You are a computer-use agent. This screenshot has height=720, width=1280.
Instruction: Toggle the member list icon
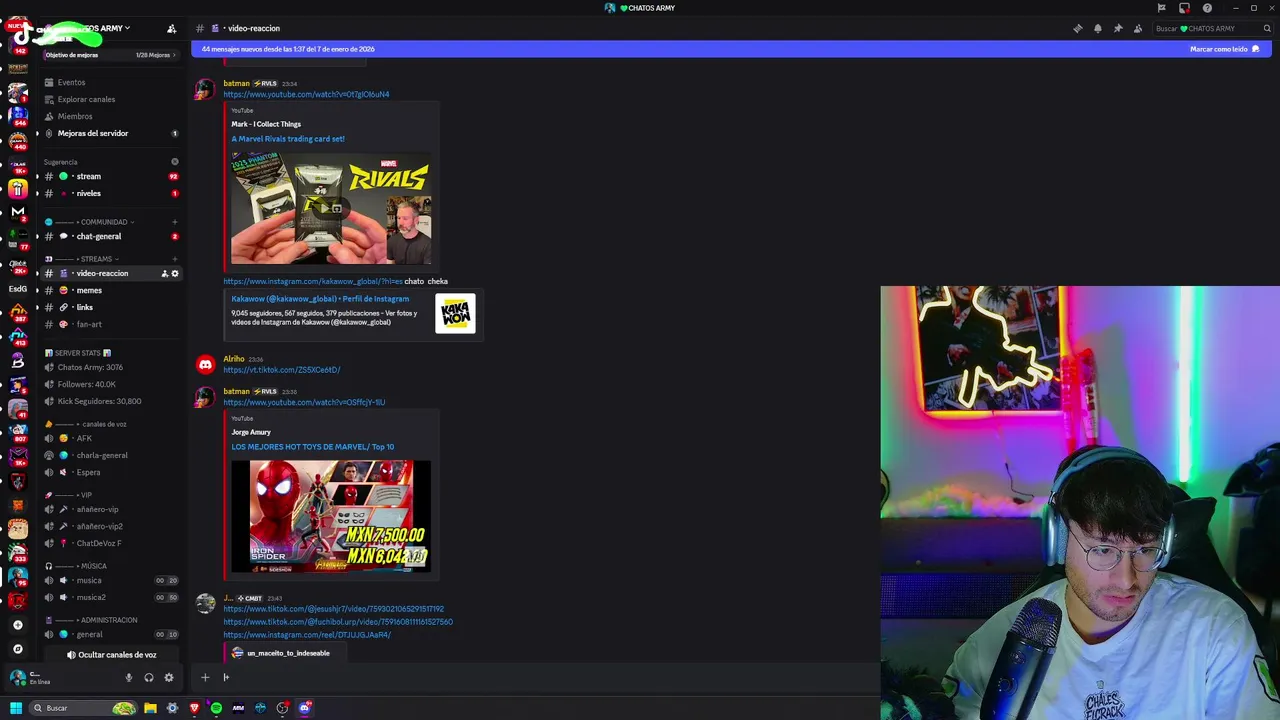[1137, 28]
